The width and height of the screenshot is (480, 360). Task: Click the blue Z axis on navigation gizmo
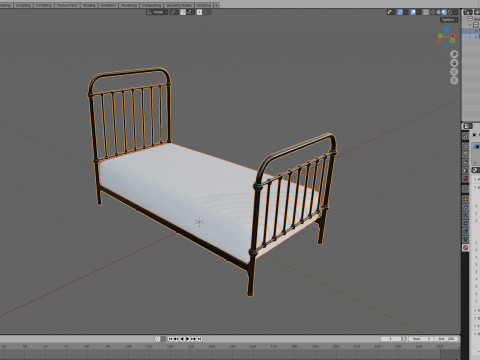446,29
